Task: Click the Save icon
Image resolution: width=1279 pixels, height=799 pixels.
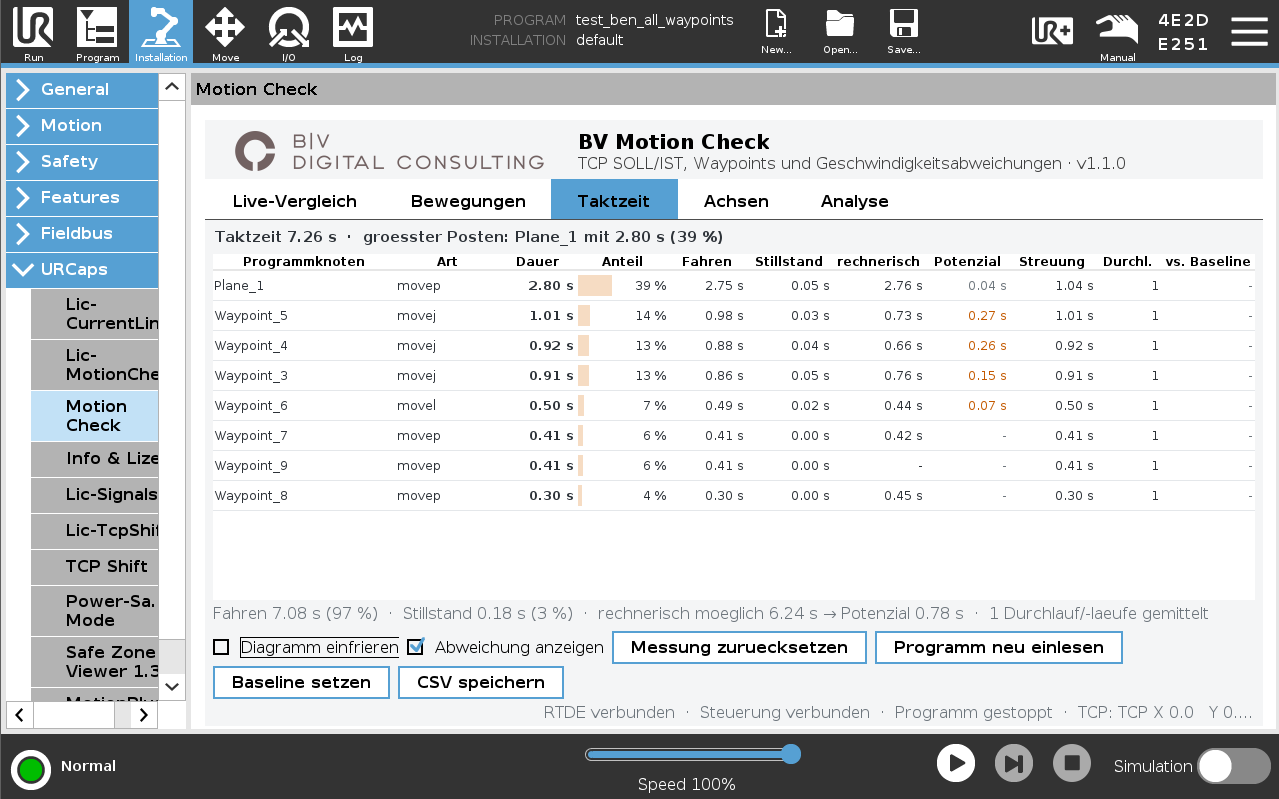Action: point(904,32)
